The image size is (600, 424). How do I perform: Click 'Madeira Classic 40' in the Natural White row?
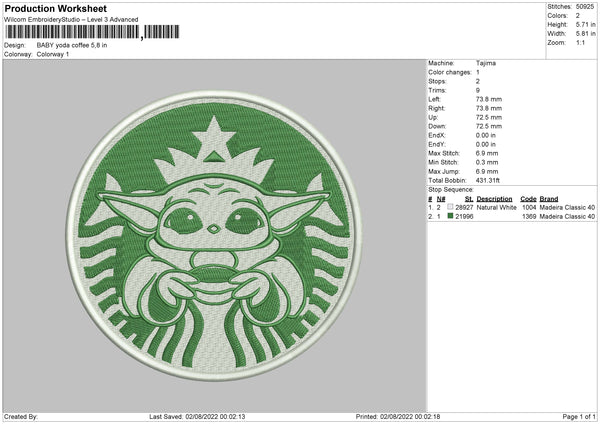point(567,207)
